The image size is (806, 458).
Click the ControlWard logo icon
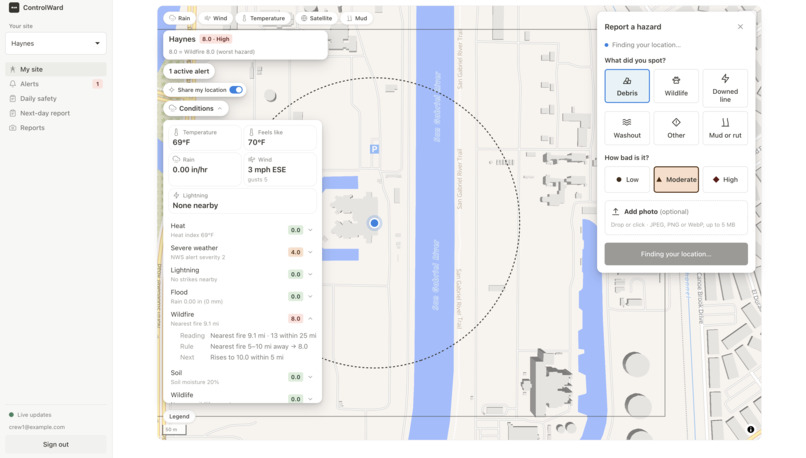click(x=14, y=8)
